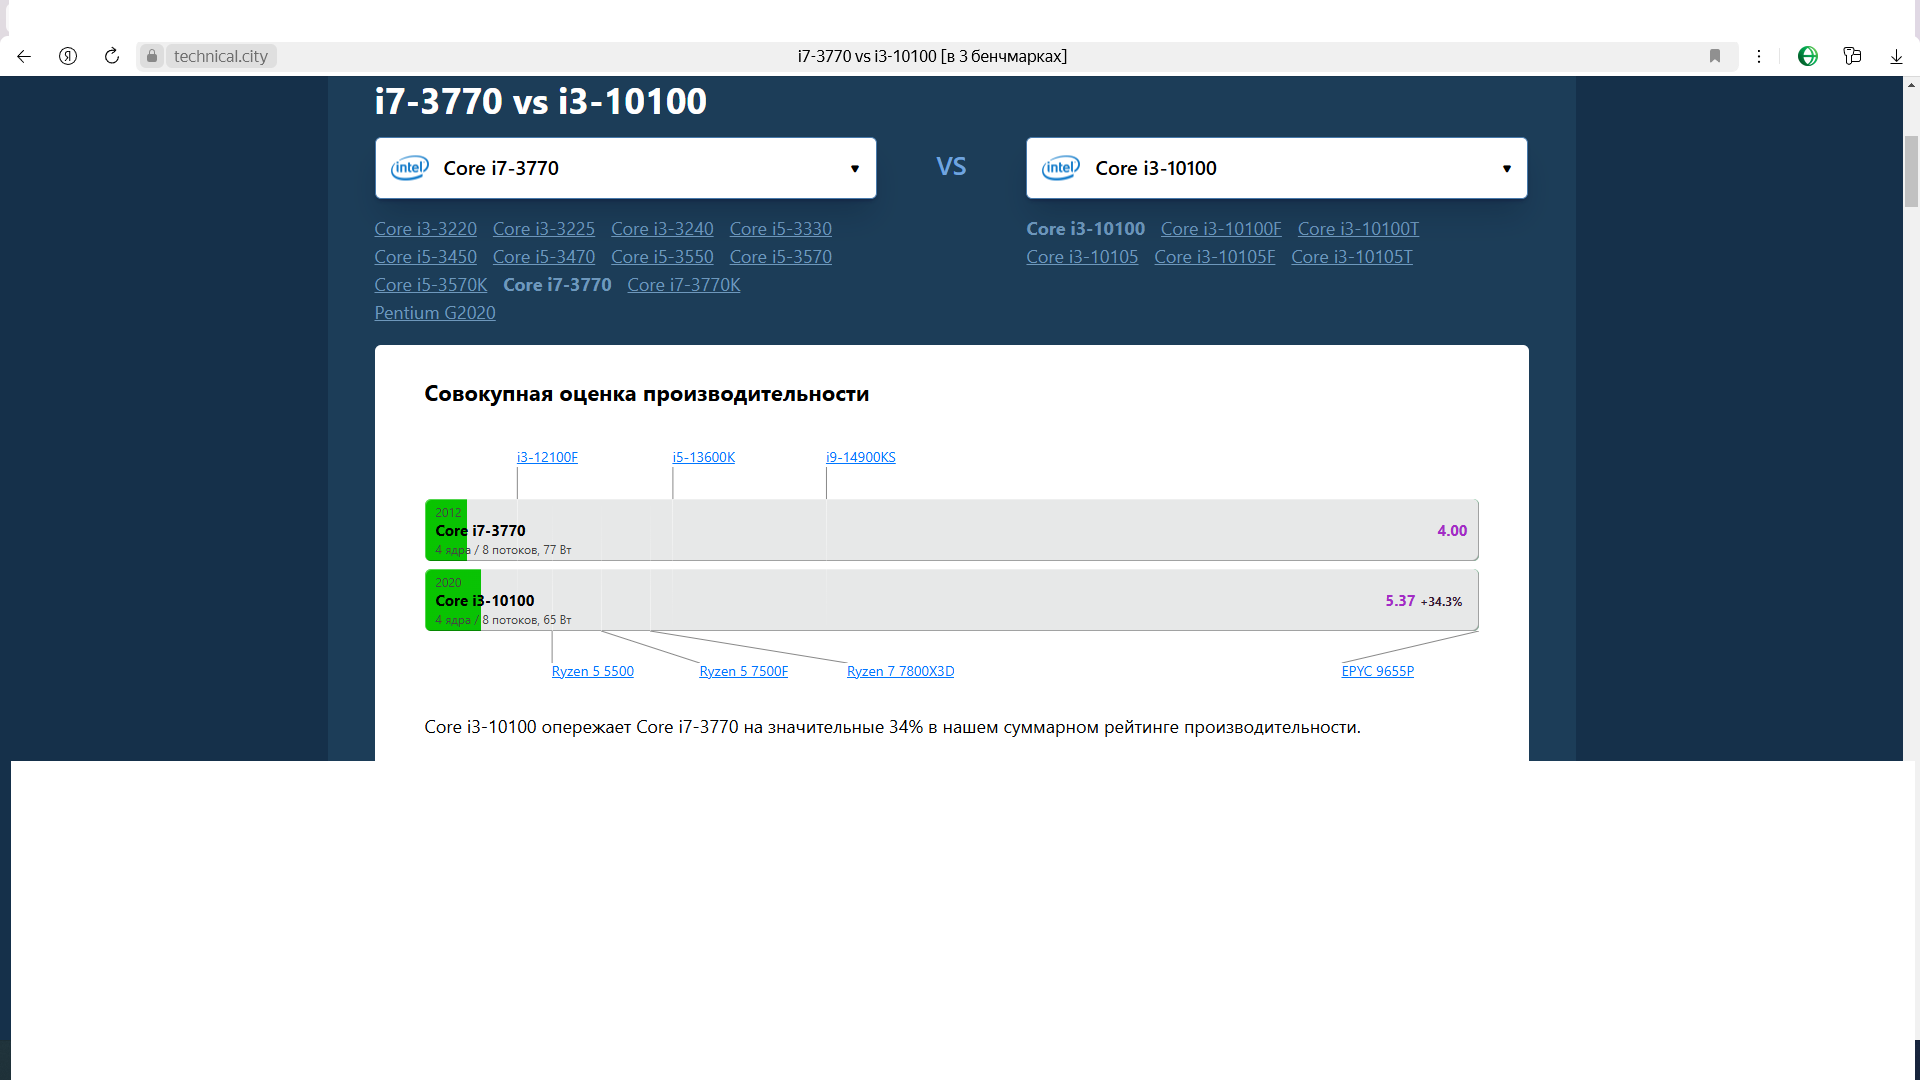Click the green protection extension icon

point(1808,56)
